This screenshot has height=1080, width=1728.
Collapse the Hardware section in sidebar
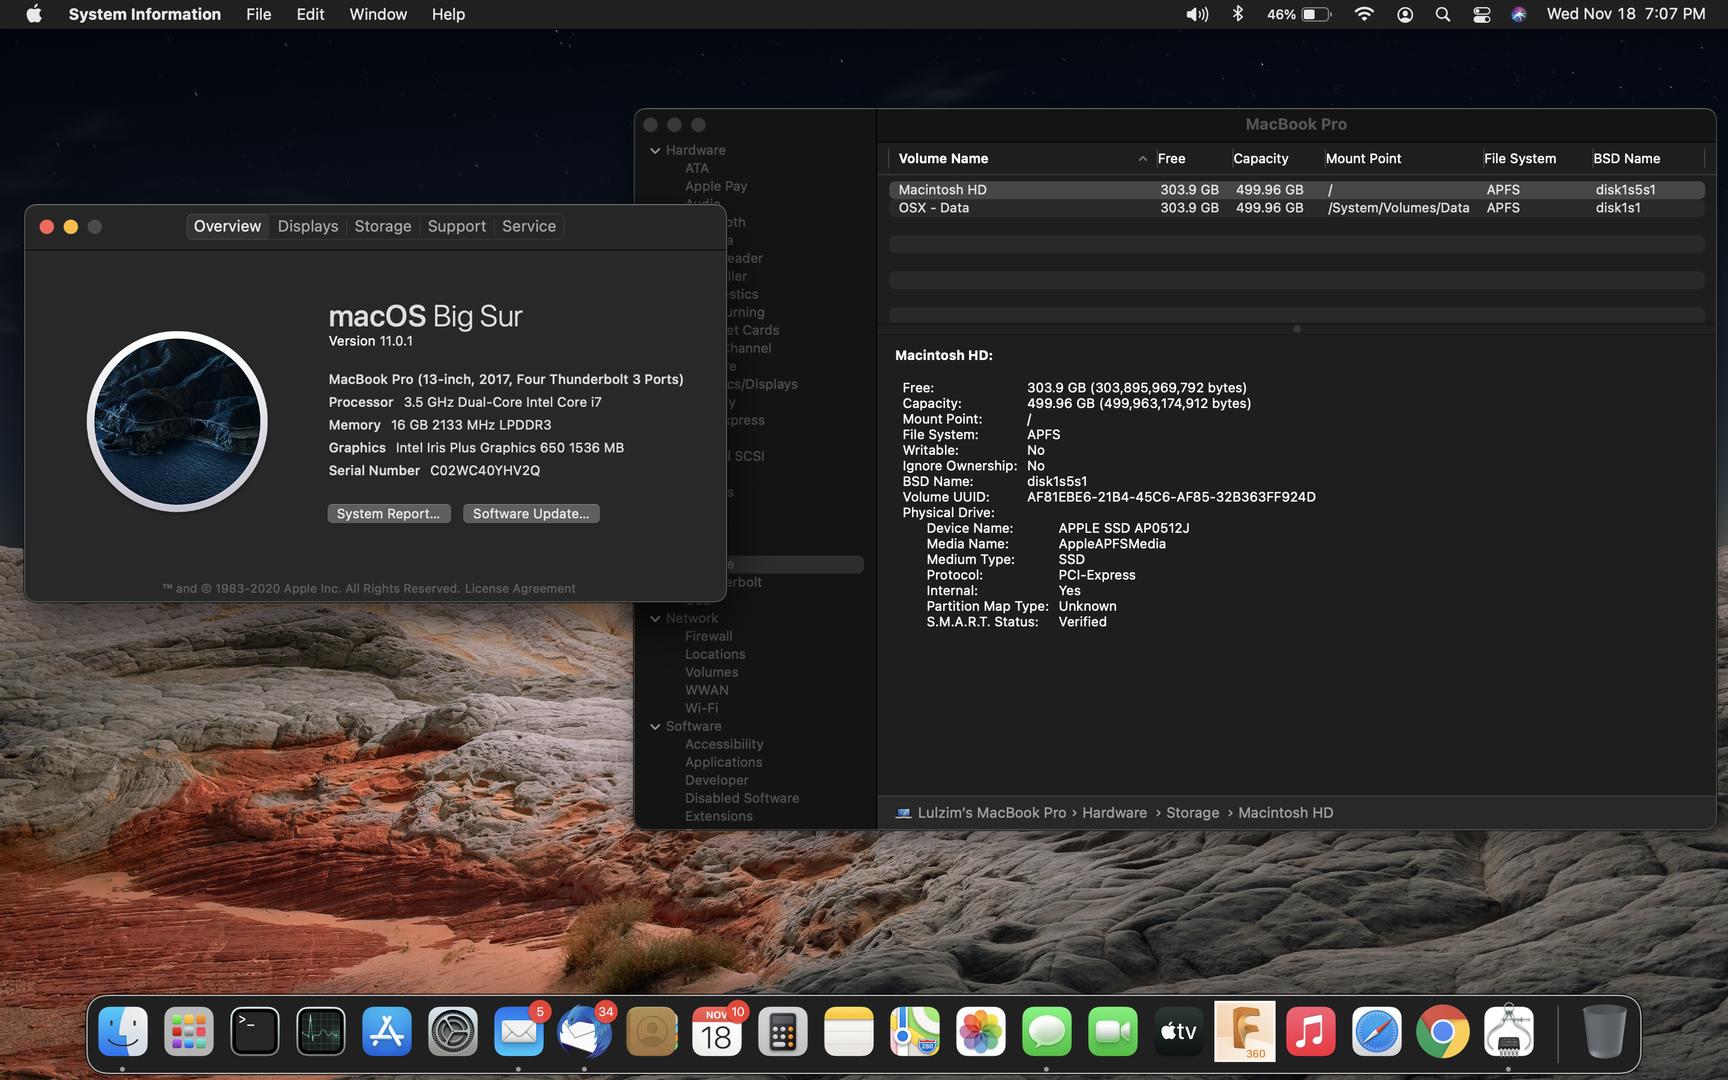655,151
